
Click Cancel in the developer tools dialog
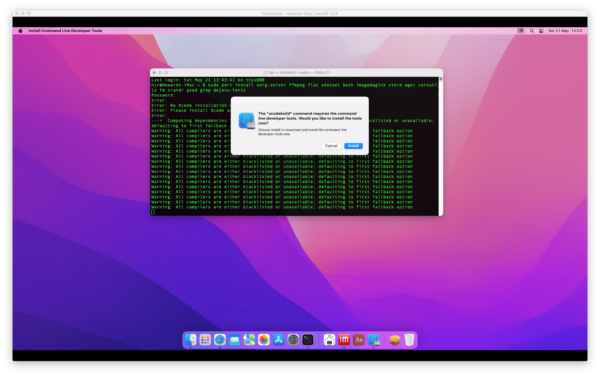tap(331, 146)
